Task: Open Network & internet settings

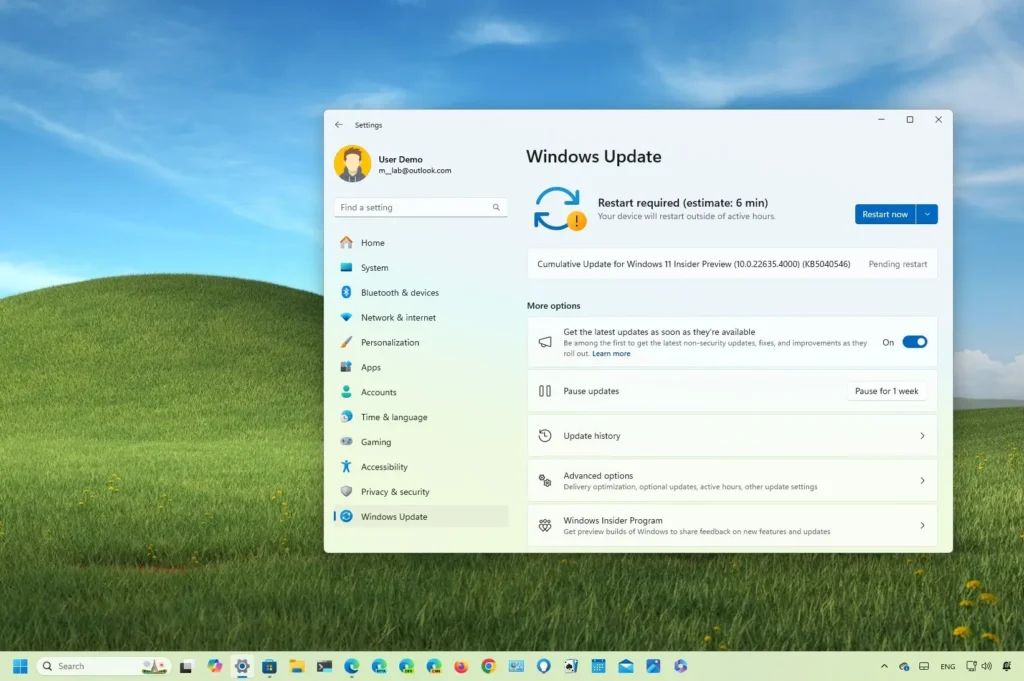Action: (x=421, y=317)
